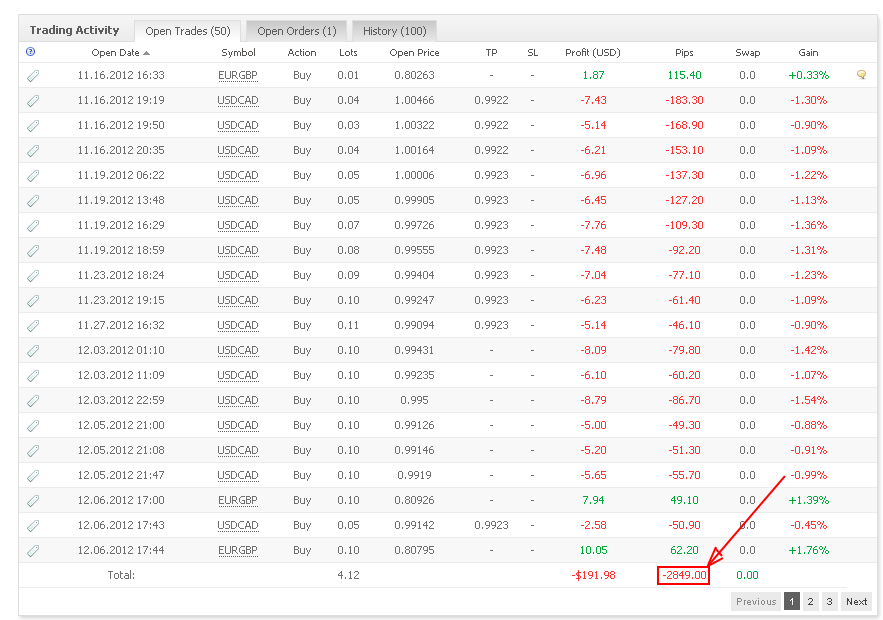The height and width of the screenshot is (620, 883).
Task: Open USDCAD symbol link in 11.16.2012 19:19 row
Action: click(238, 100)
